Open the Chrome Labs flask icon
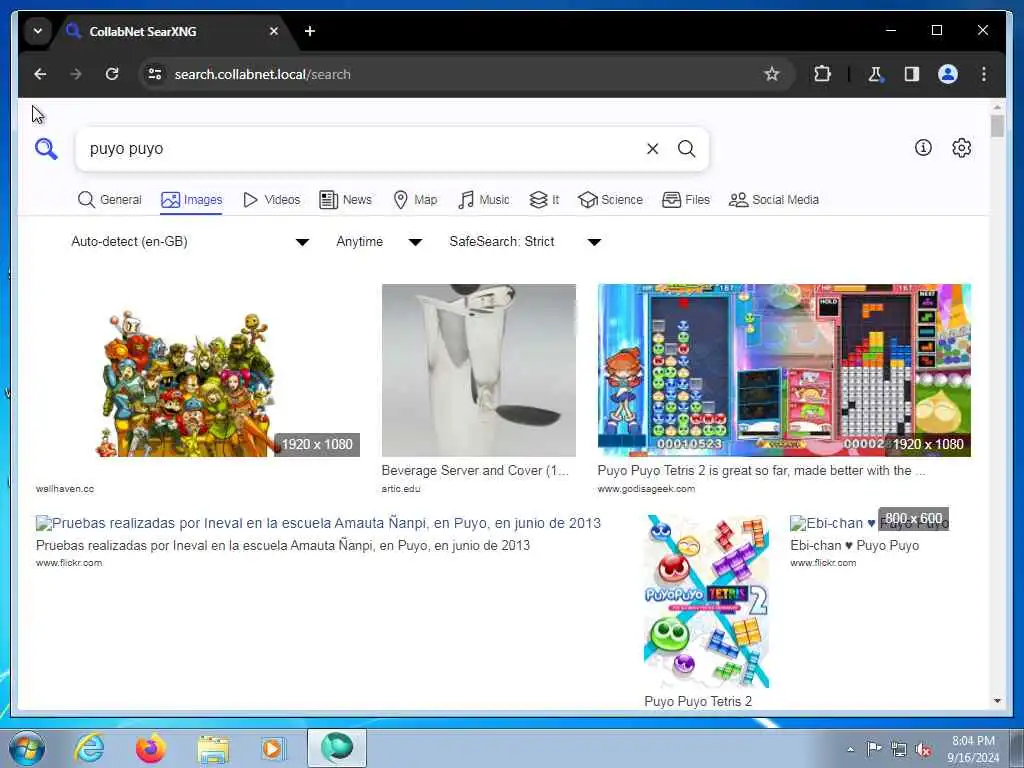 (875, 74)
